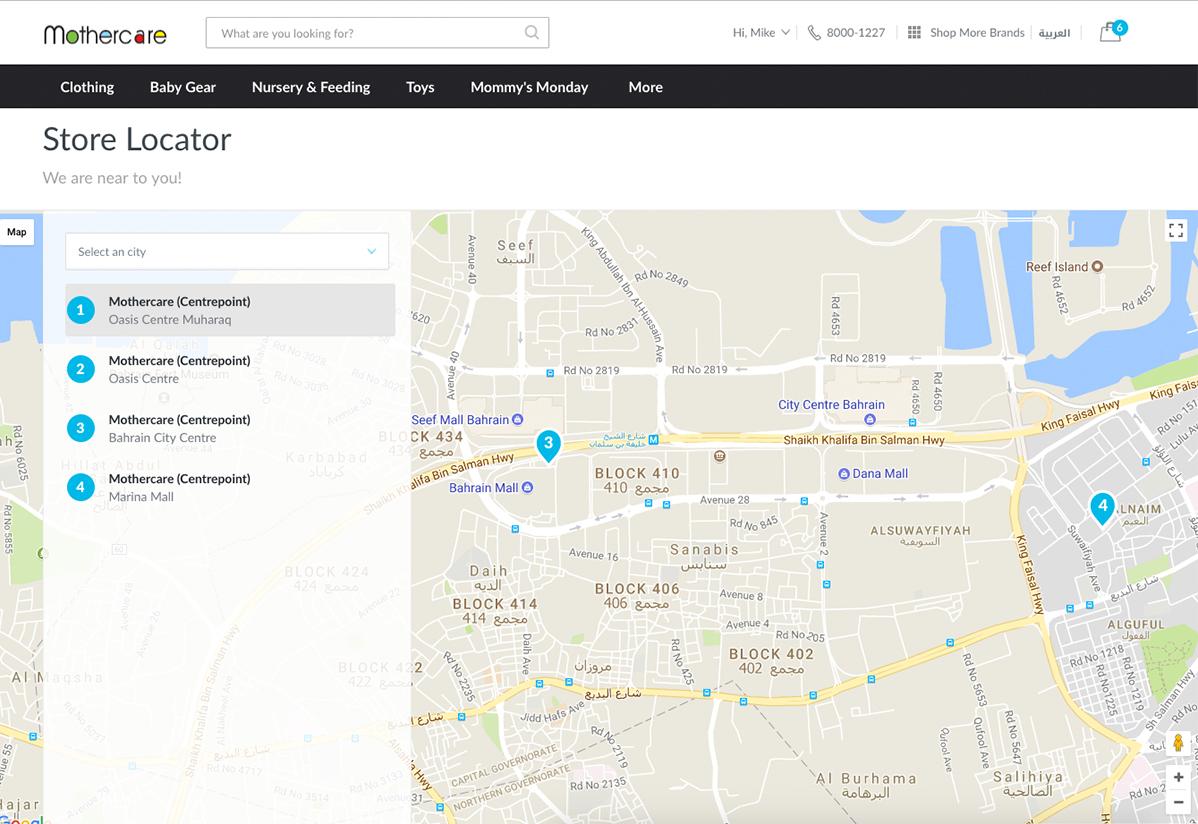Screen dimensions: 1198x824
Task: Click Dana Mall shopping icon on map
Action: point(843,474)
